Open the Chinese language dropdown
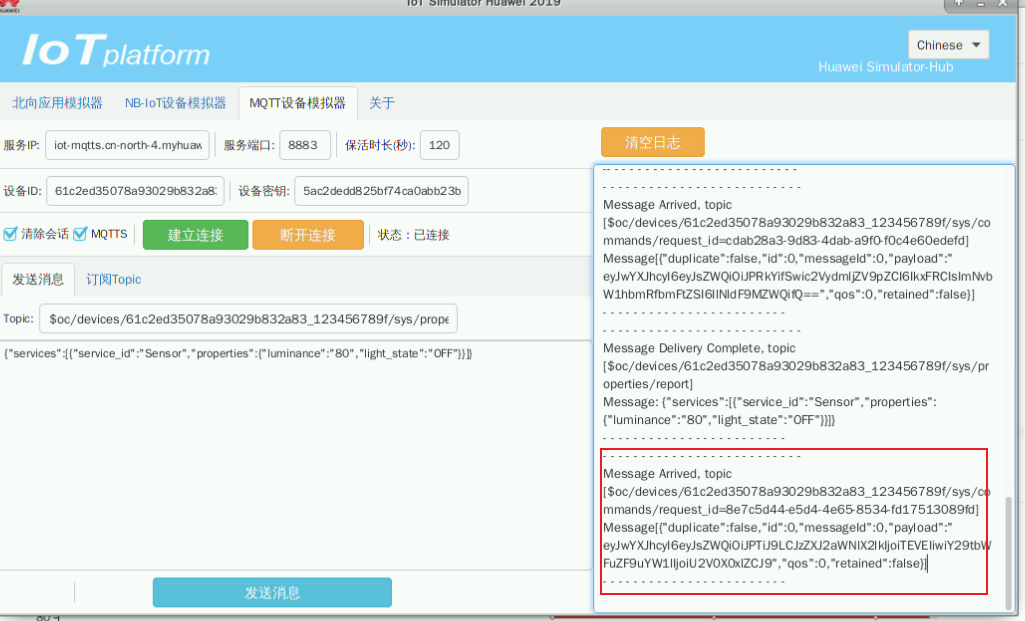 click(948, 45)
